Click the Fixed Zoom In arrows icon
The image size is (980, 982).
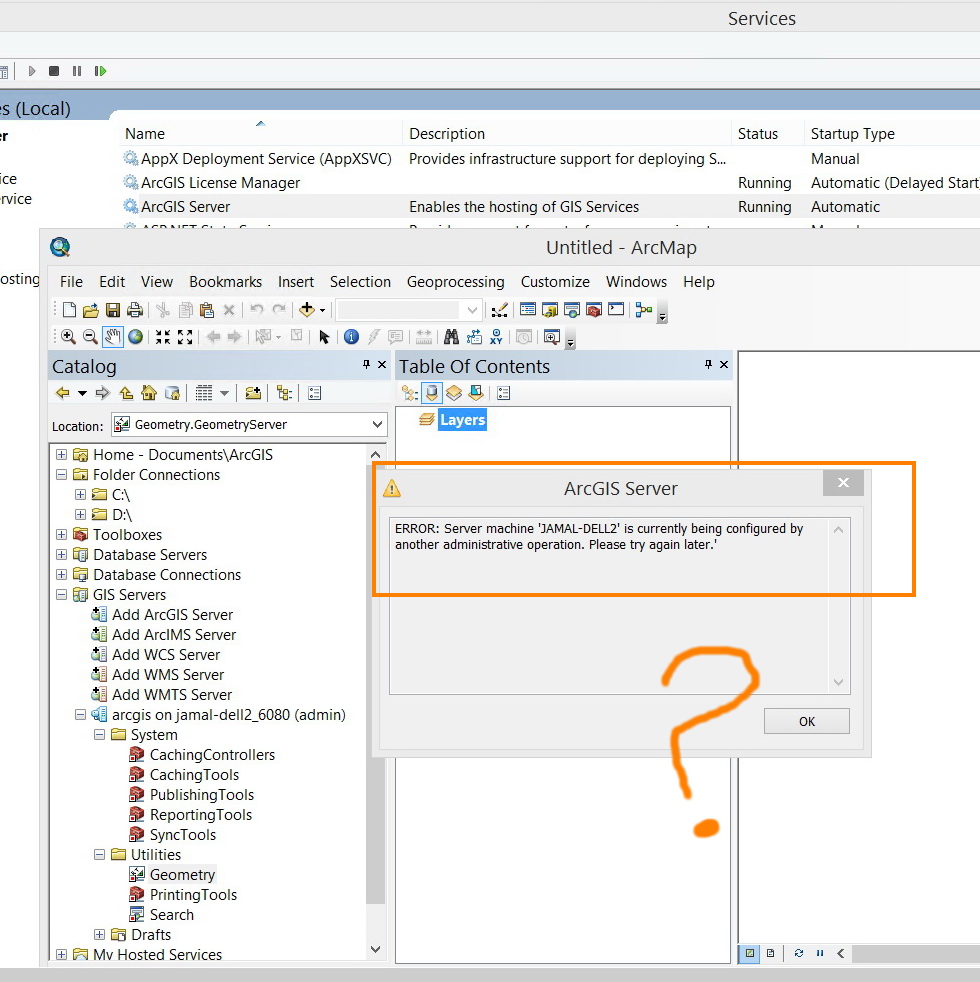click(163, 338)
